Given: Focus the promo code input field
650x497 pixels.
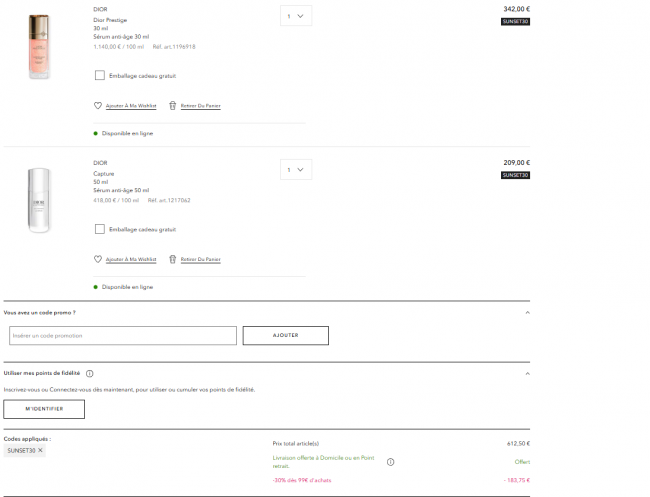Looking at the screenshot, I should [123, 335].
